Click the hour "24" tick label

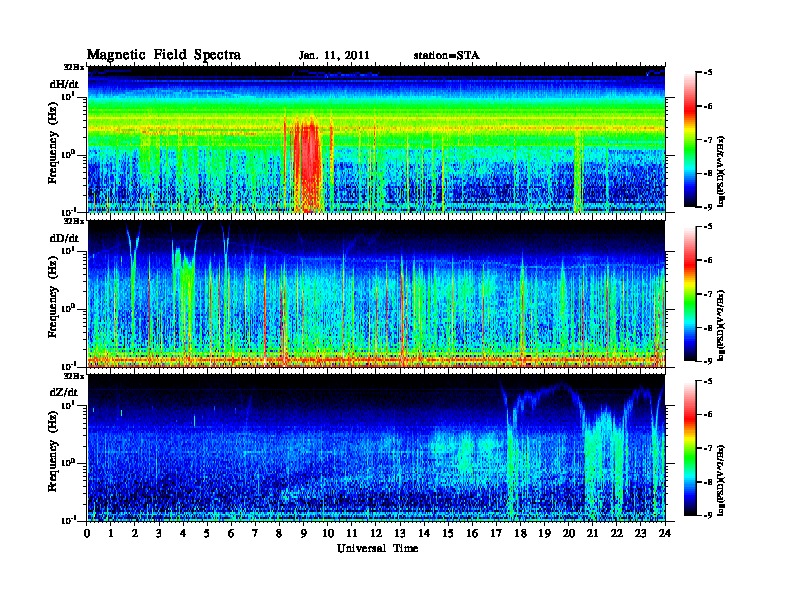point(665,533)
